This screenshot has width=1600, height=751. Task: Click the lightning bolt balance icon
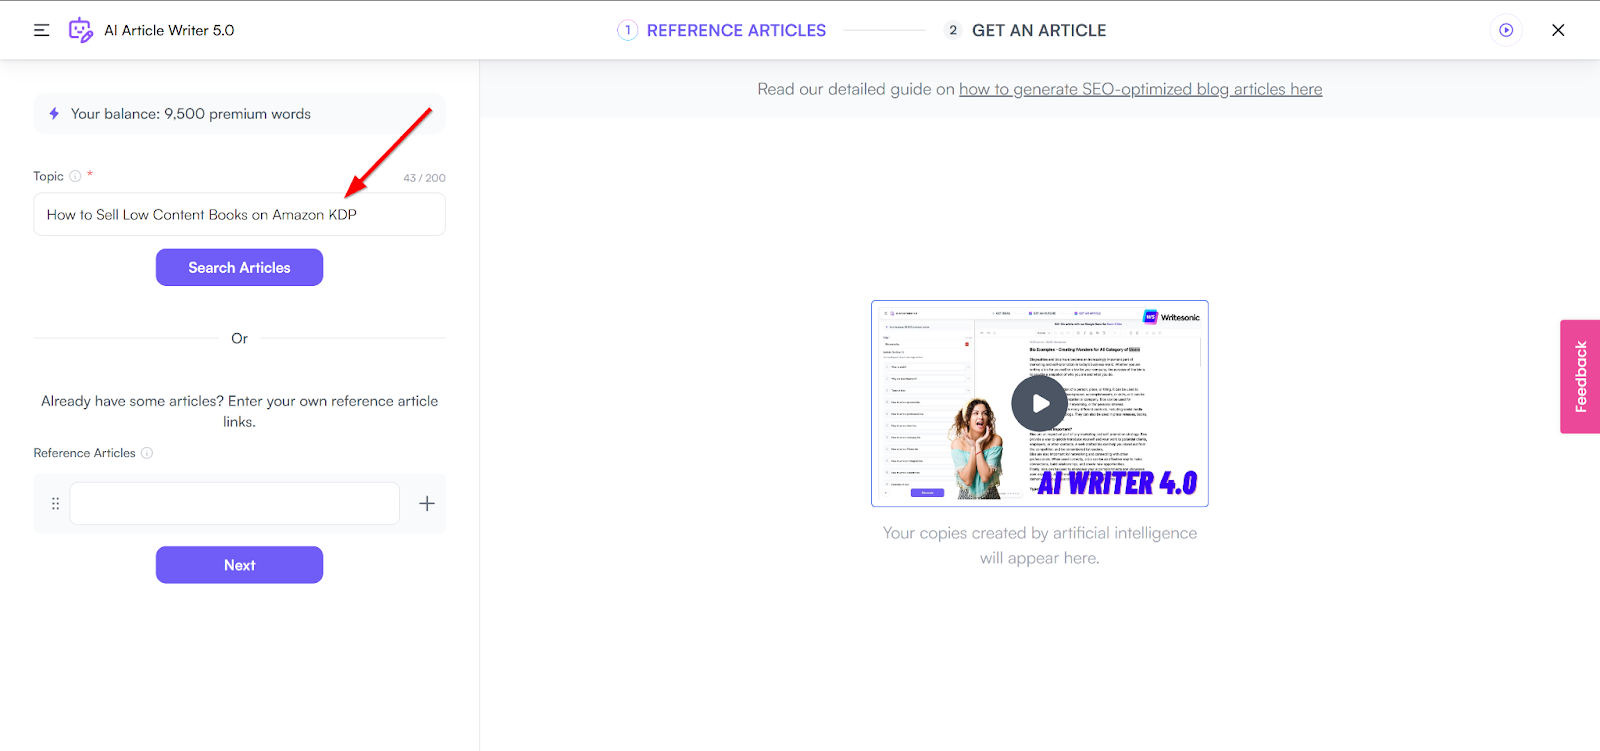click(54, 114)
